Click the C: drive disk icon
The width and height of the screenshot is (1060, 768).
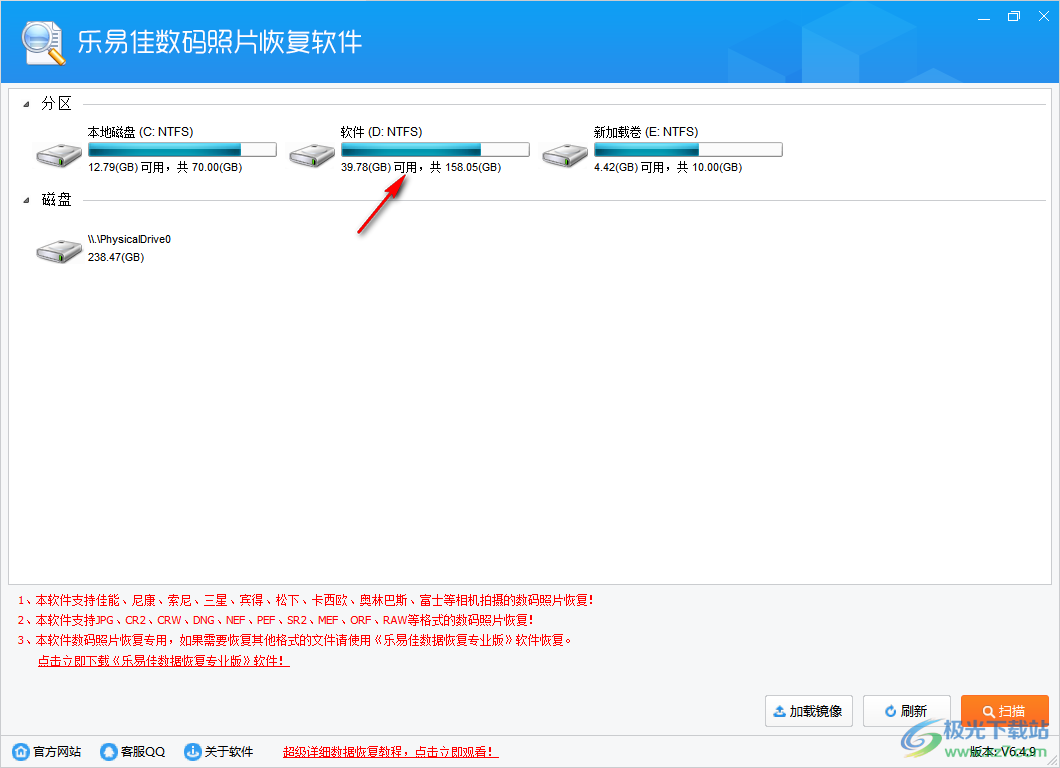(59, 155)
